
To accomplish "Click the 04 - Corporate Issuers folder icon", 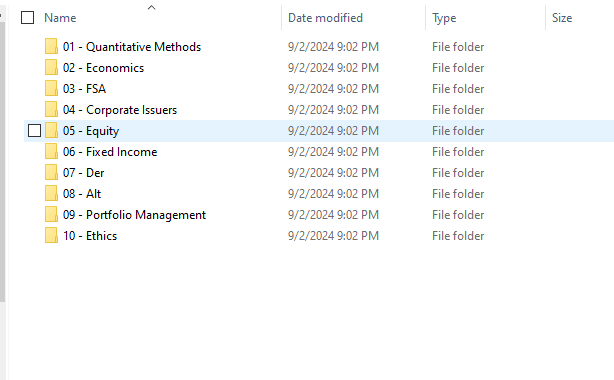I will tap(51, 109).
